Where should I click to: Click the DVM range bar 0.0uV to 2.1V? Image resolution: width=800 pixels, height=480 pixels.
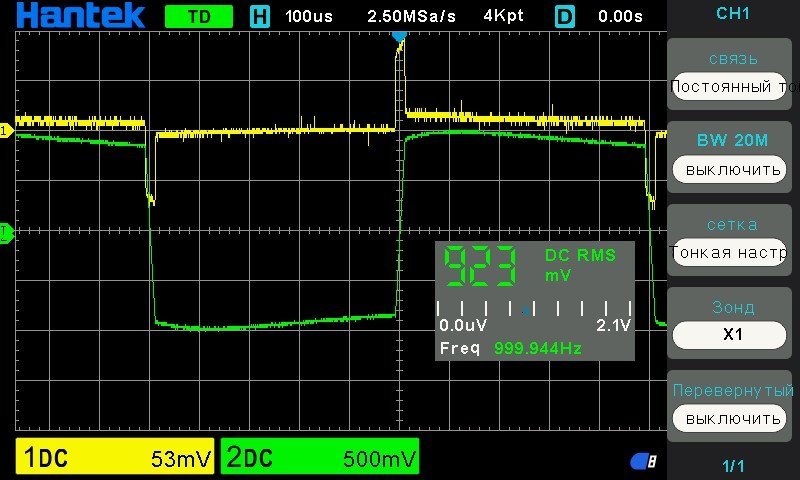coord(534,316)
